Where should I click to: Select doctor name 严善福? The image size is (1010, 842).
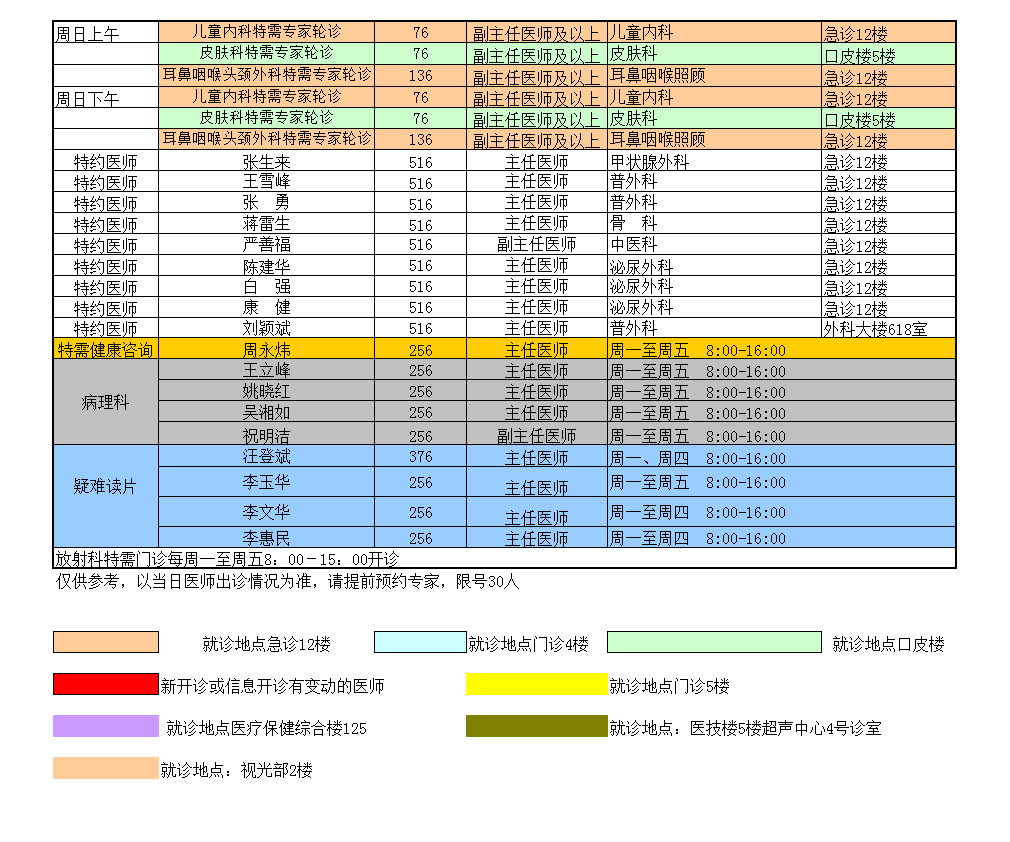[x=267, y=245]
